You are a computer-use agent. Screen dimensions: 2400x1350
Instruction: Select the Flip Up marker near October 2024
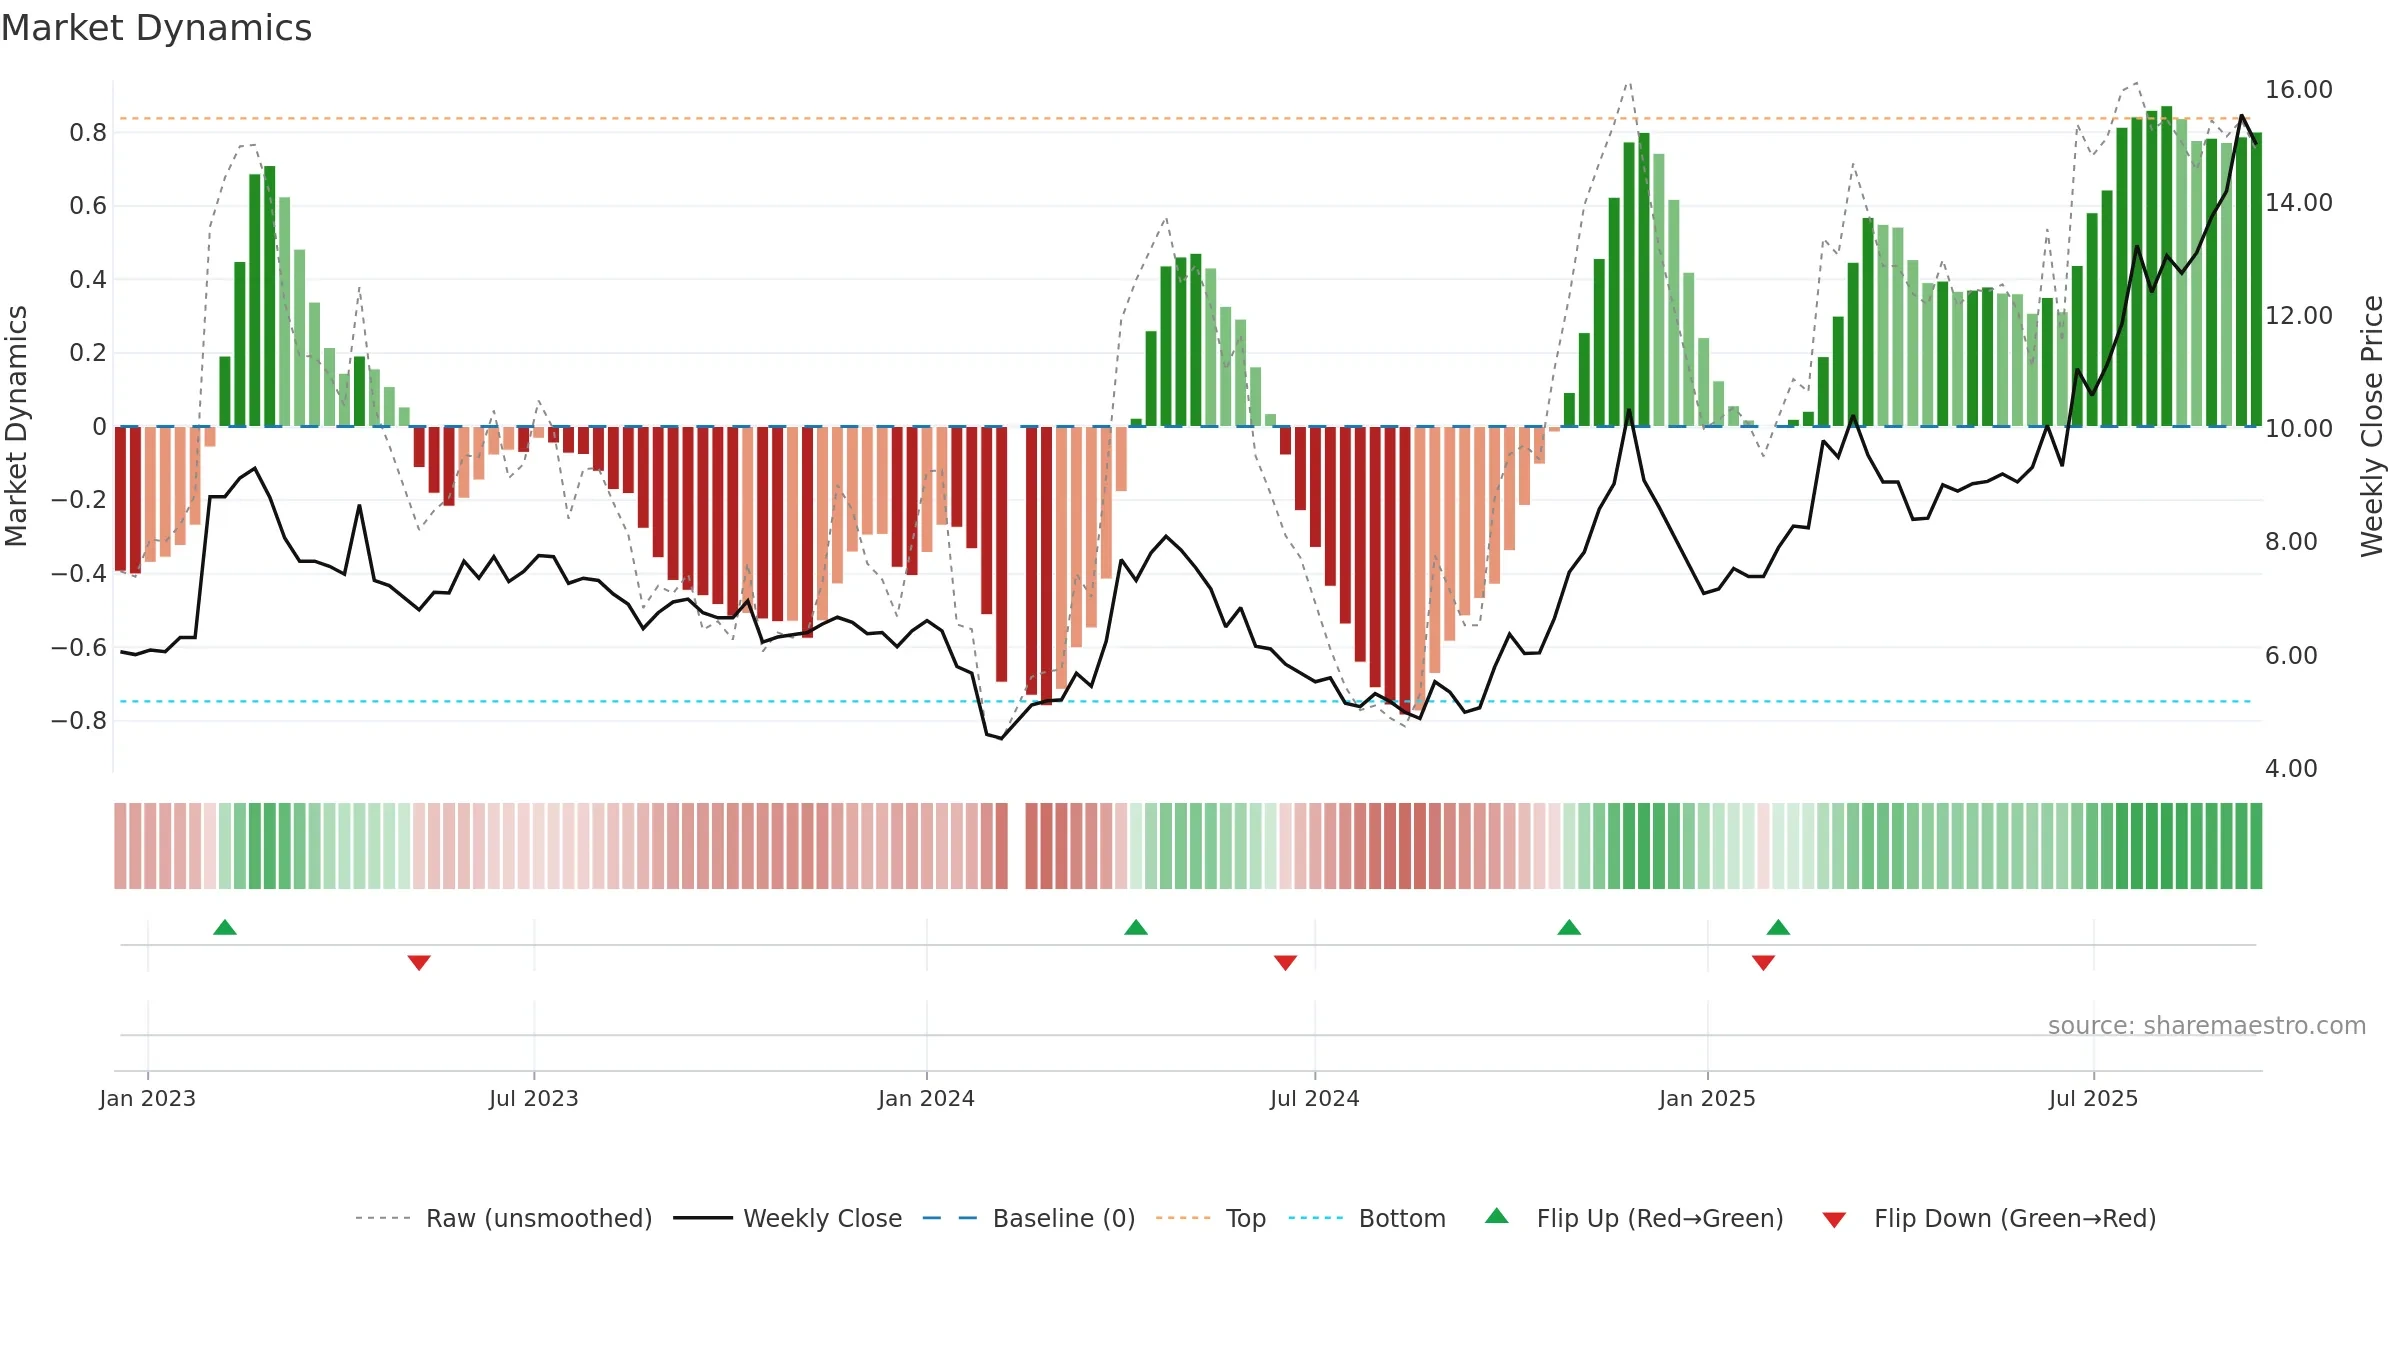pyautogui.click(x=1569, y=927)
